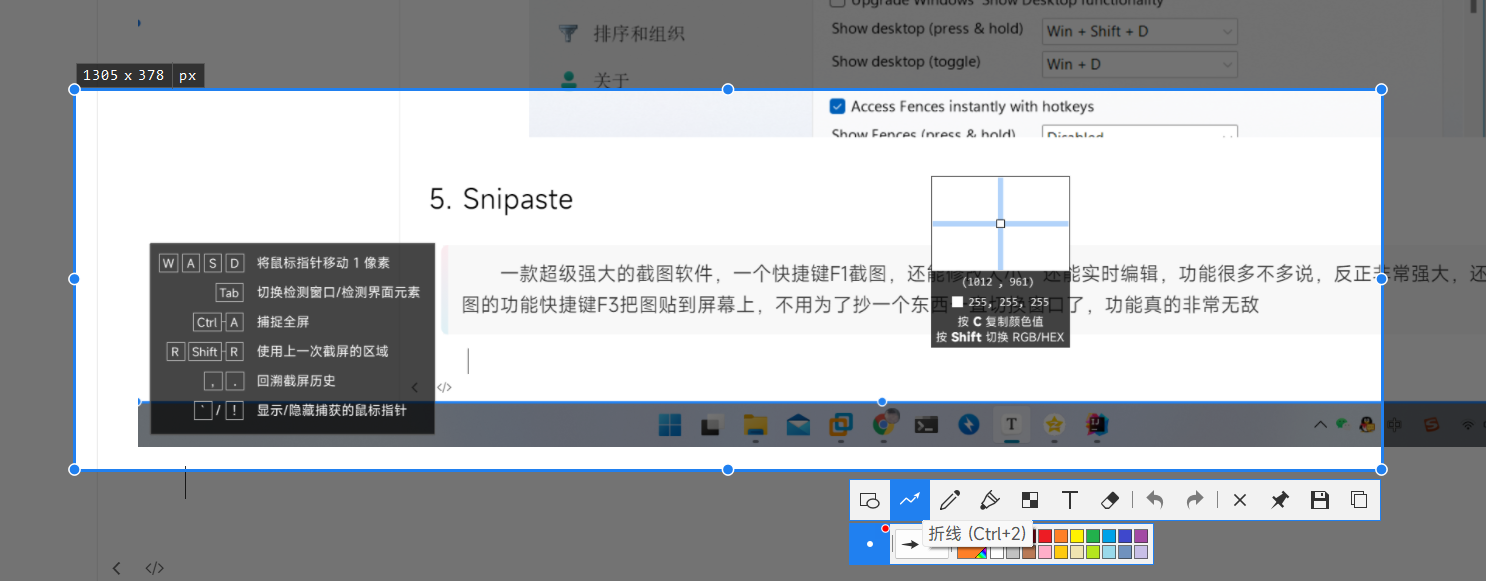1486x581 pixels.
Task: Click the line thickness dot selector
Action: [x=870, y=544]
